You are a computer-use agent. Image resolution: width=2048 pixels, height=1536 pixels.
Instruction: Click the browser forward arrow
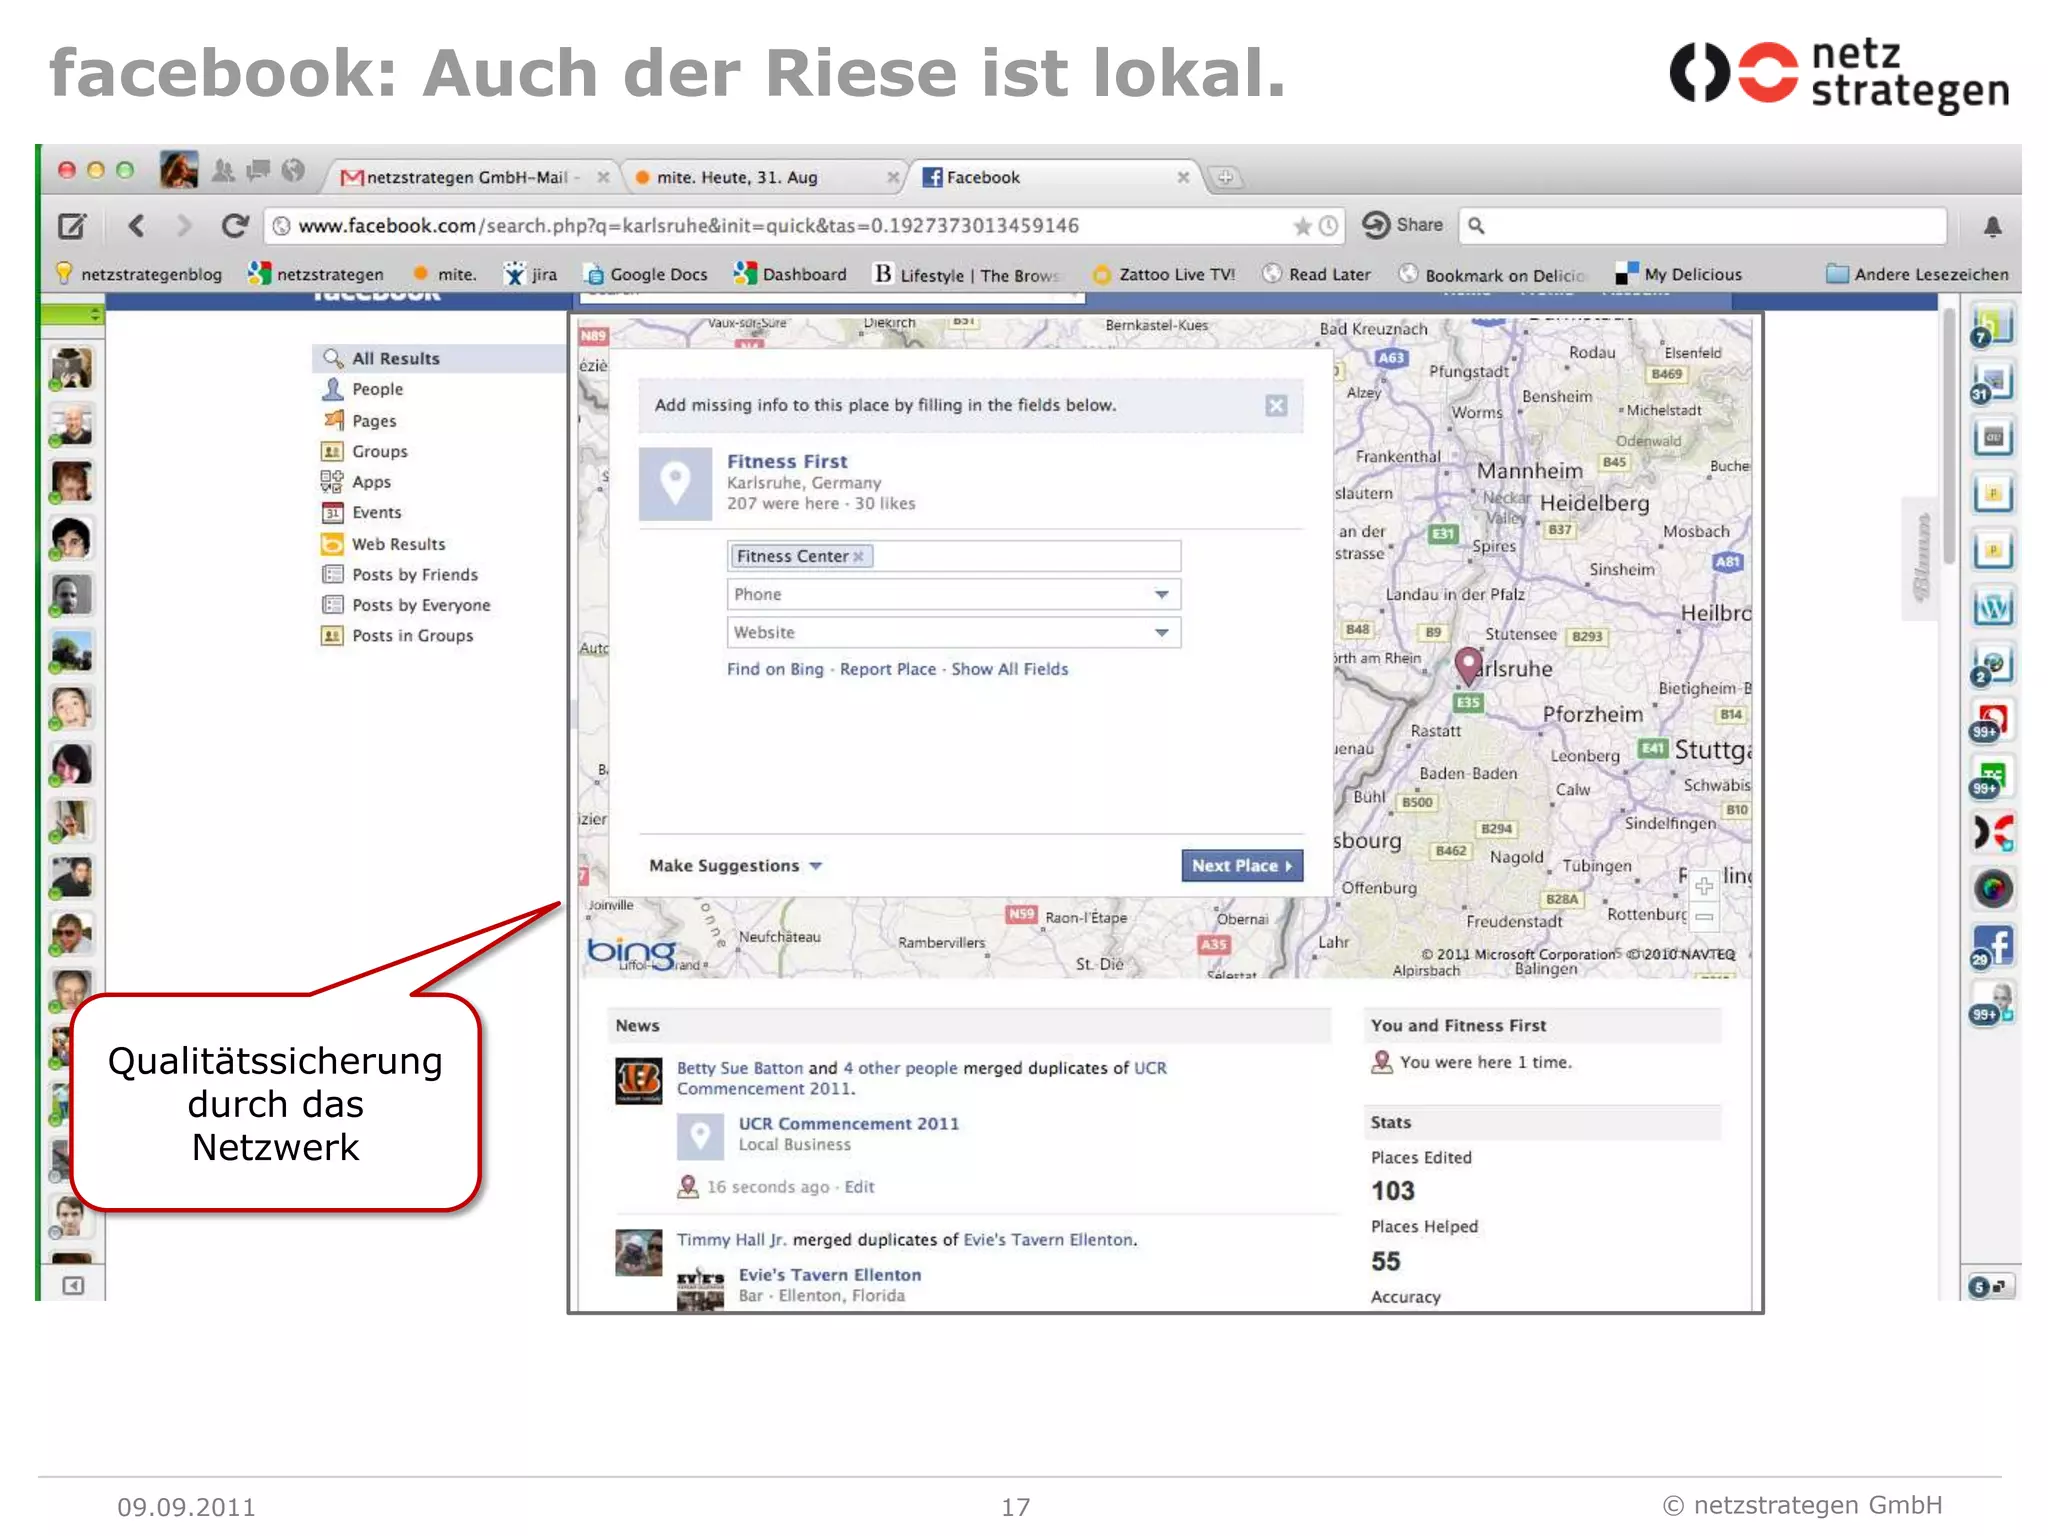point(183,226)
